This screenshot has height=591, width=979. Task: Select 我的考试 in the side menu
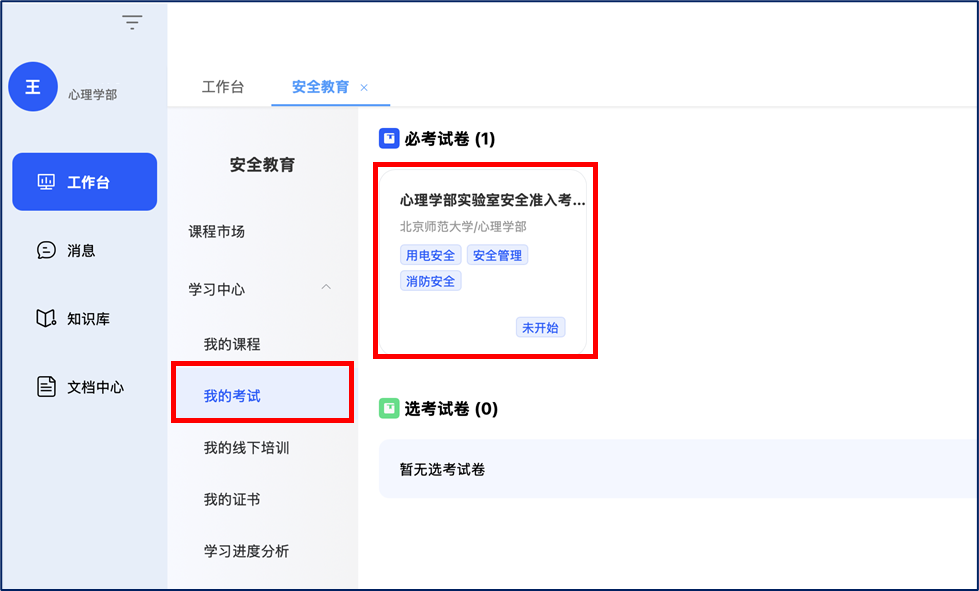point(232,396)
